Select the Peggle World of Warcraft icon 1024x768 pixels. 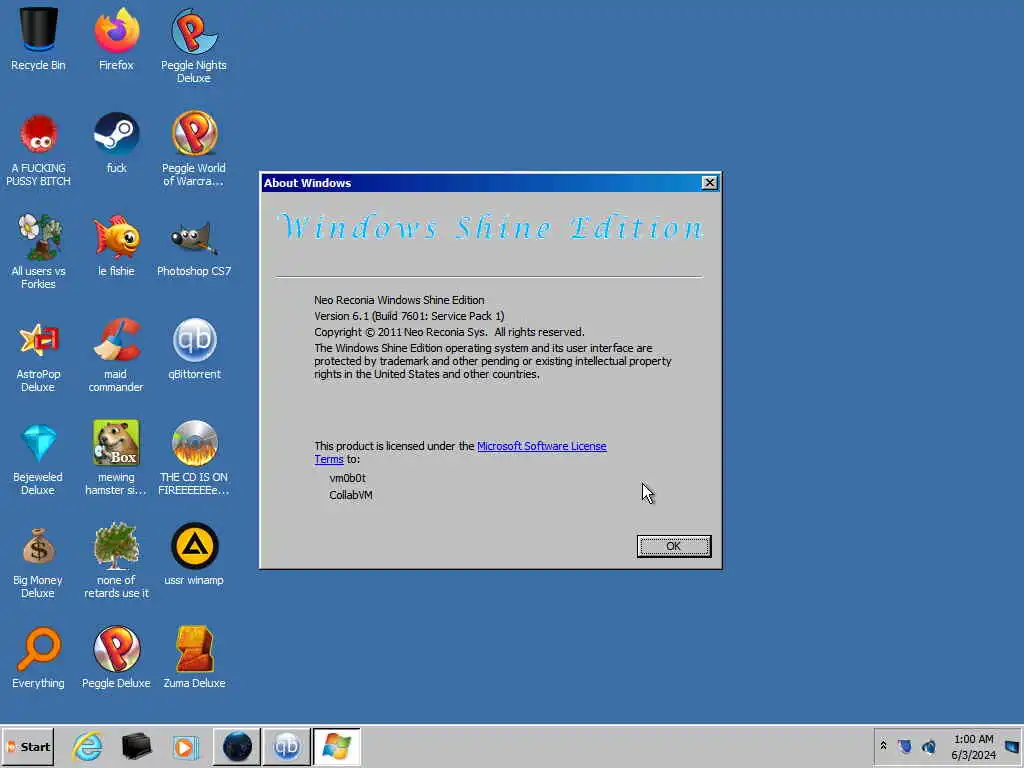pyautogui.click(x=194, y=149)
